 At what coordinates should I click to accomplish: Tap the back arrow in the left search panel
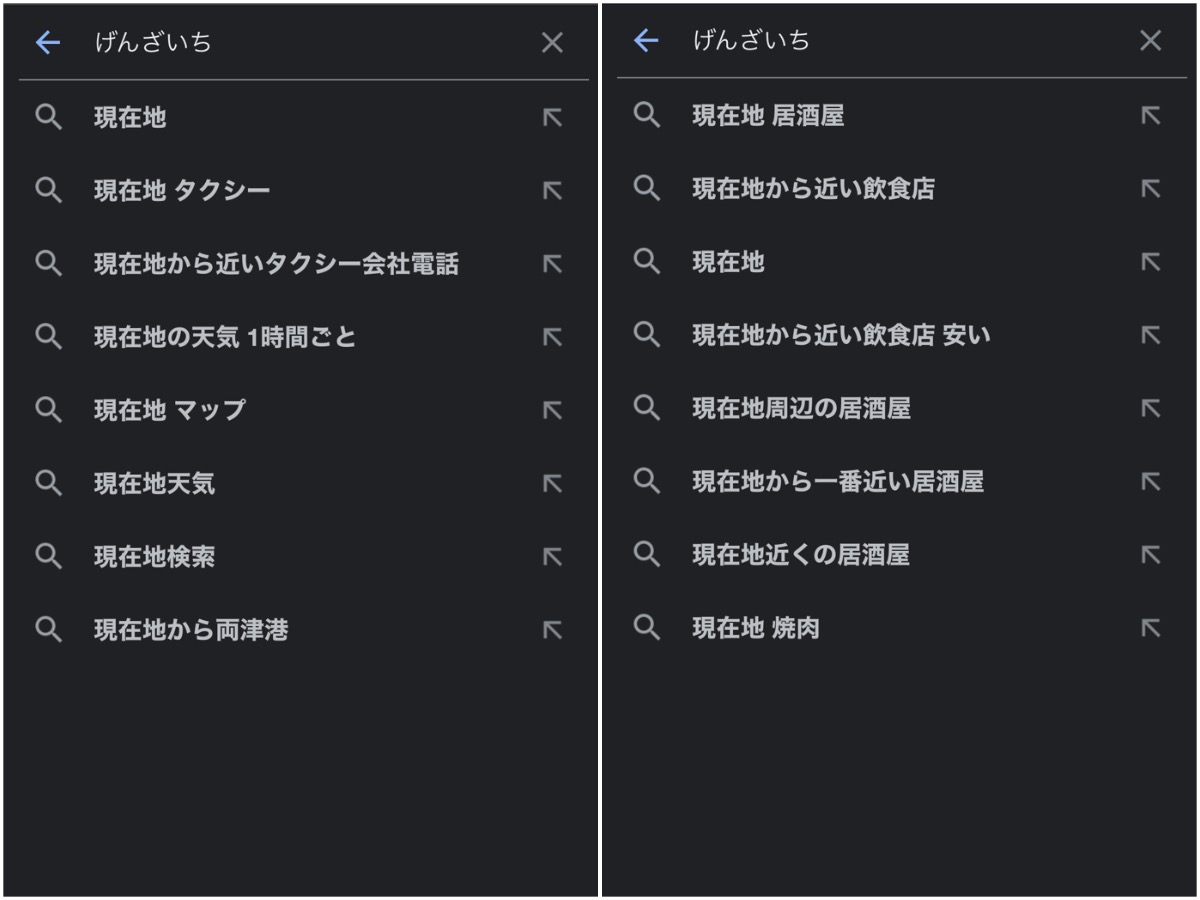(x=48, y=42)
